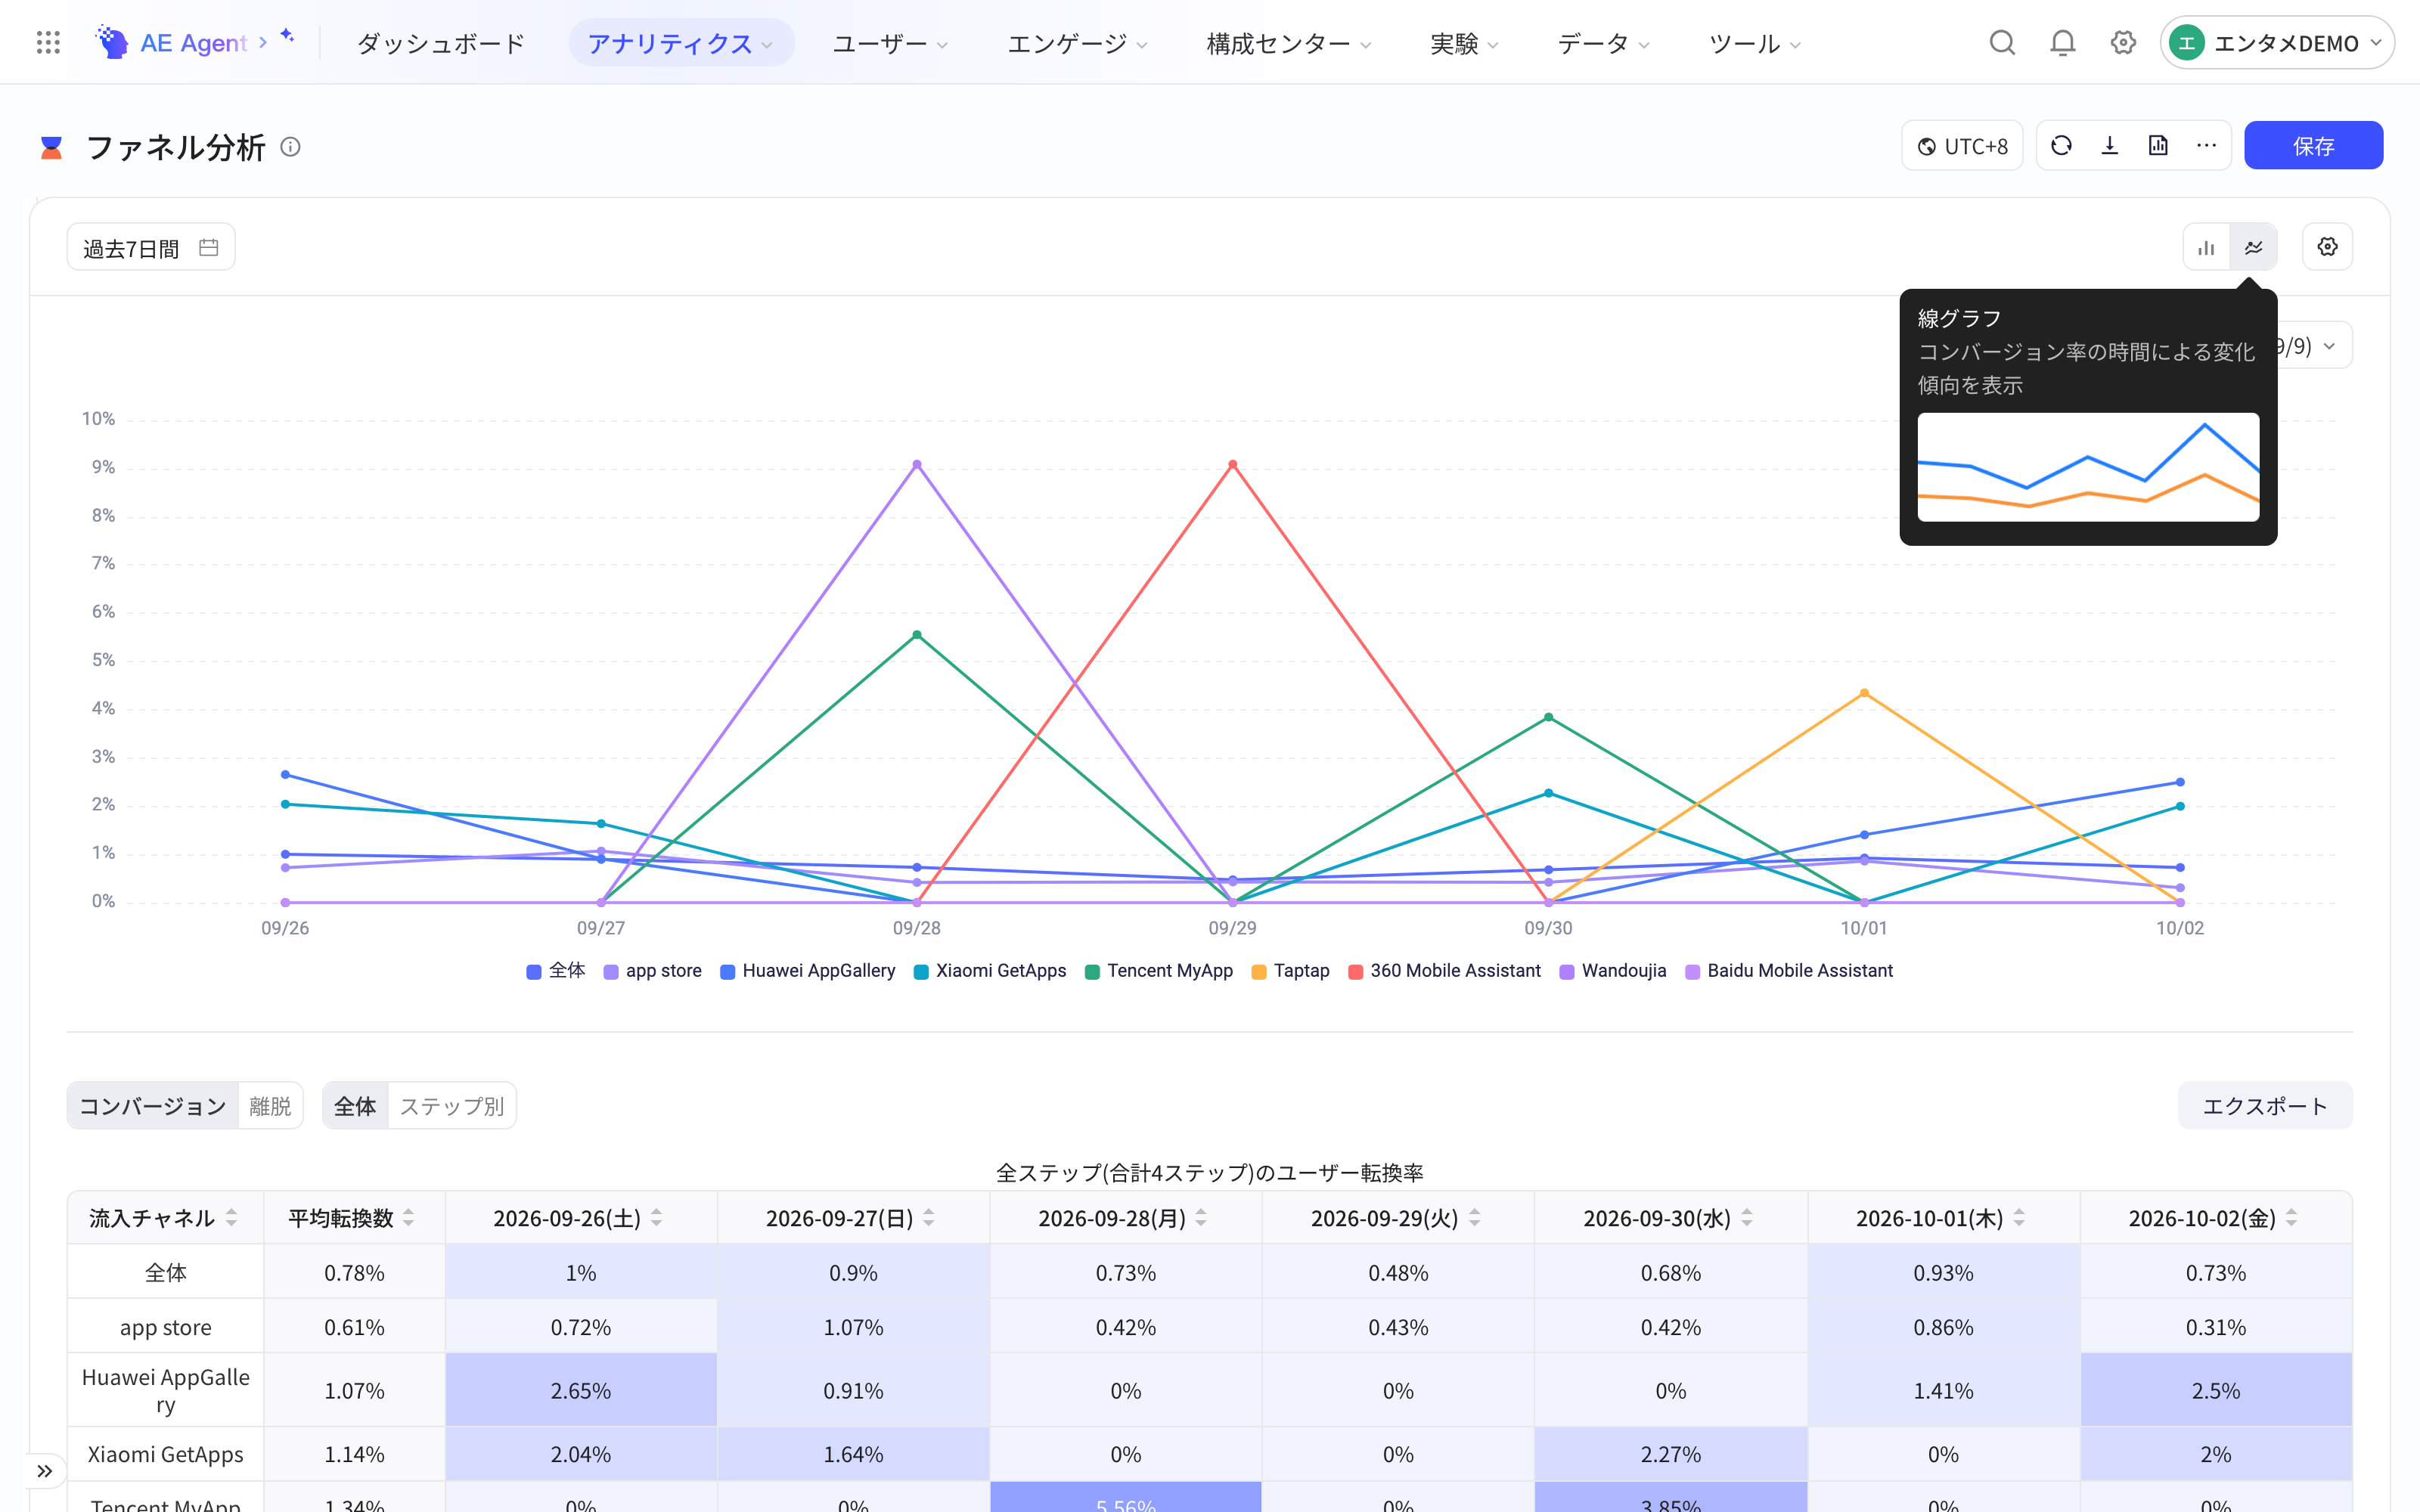Select the 全体 segment toggle

(x=355, y=1106)
